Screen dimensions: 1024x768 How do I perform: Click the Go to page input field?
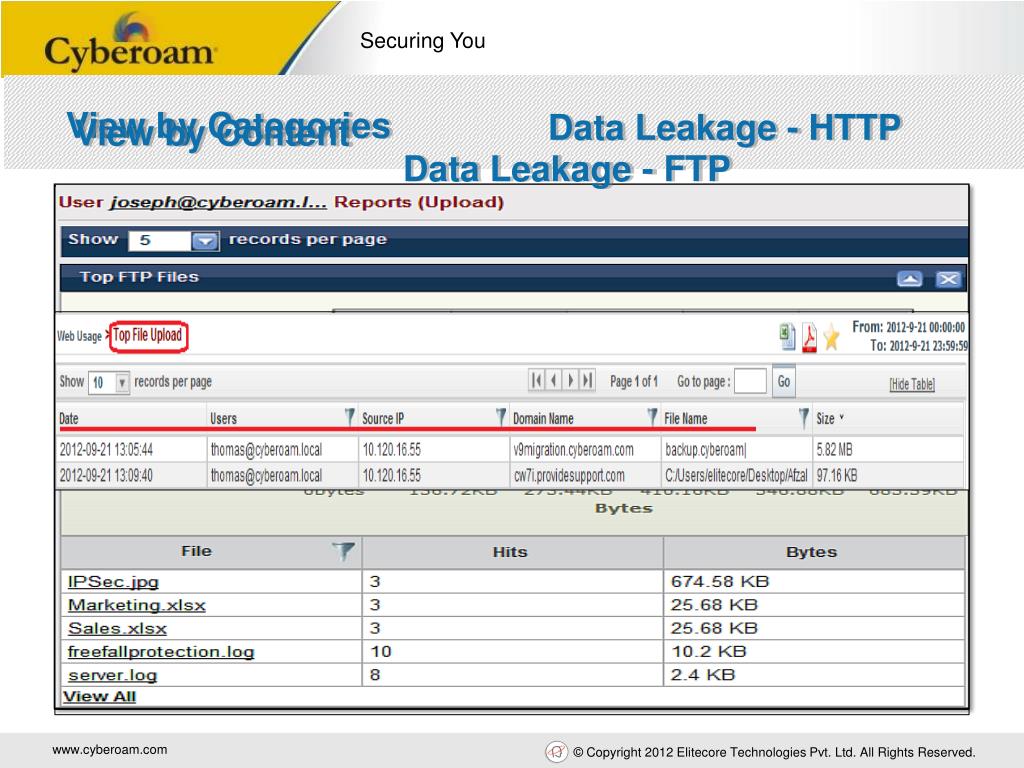(x=750, y=381)
